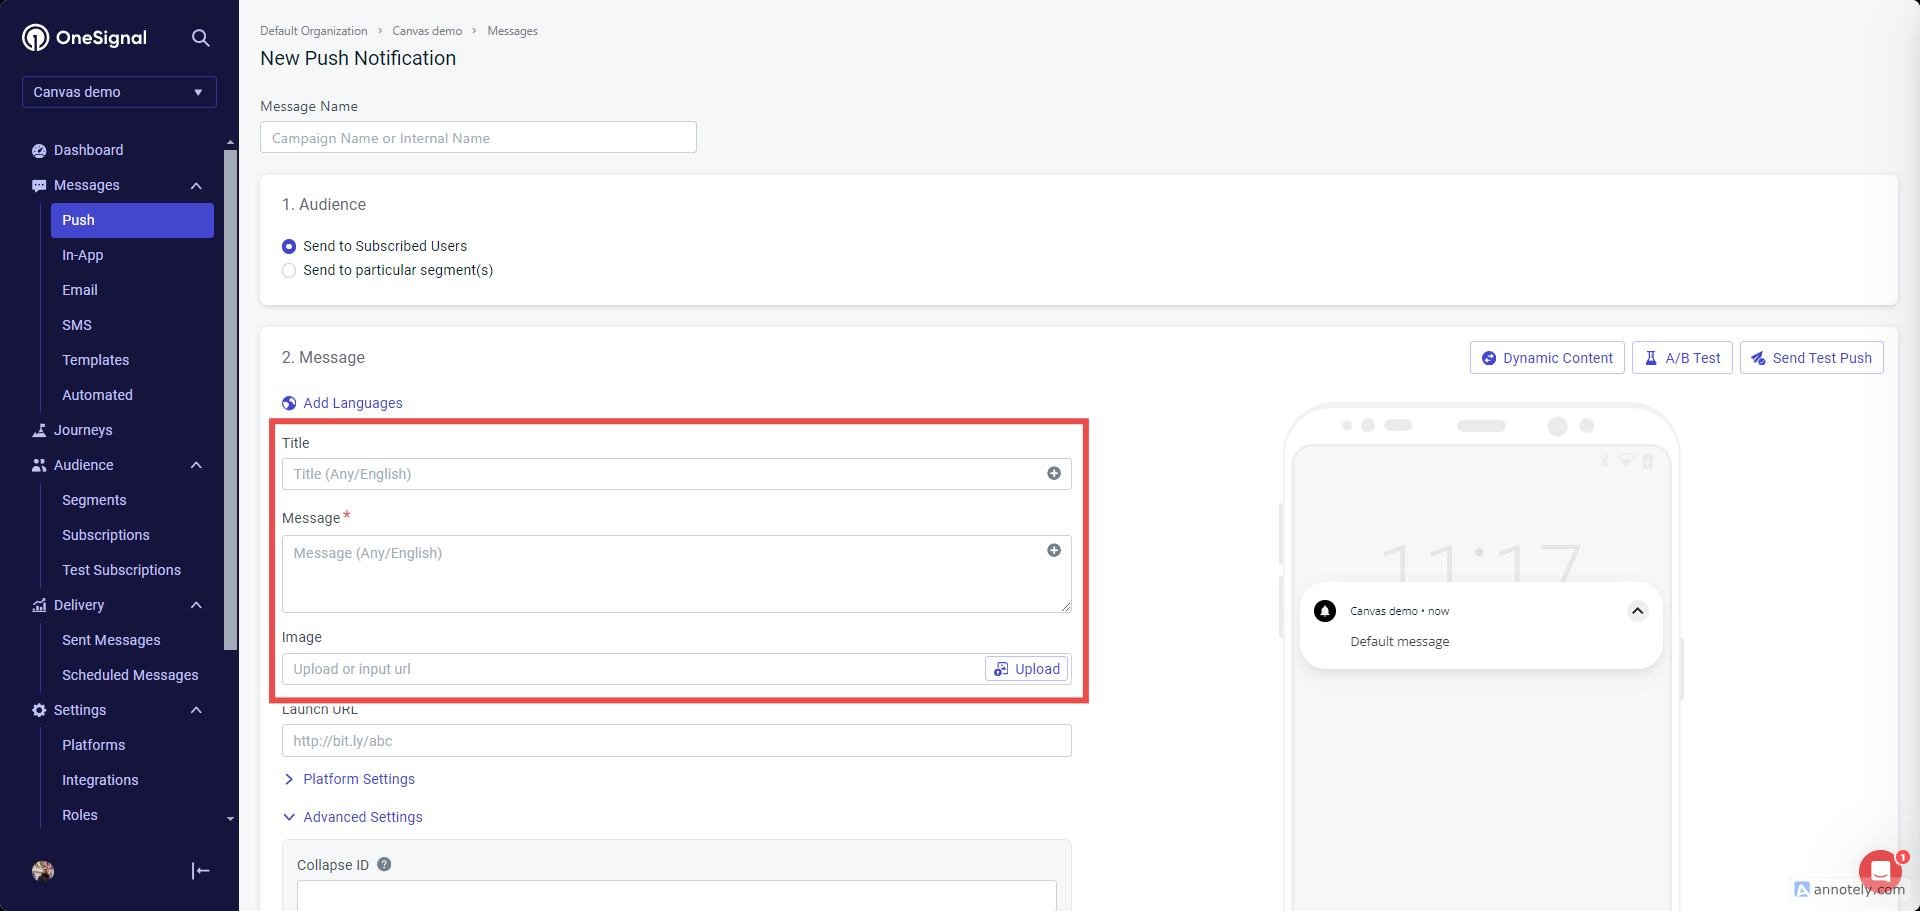Focus the Message Name input field
This screenshot has width=1920, height=911.
click(x=478, y=138)
